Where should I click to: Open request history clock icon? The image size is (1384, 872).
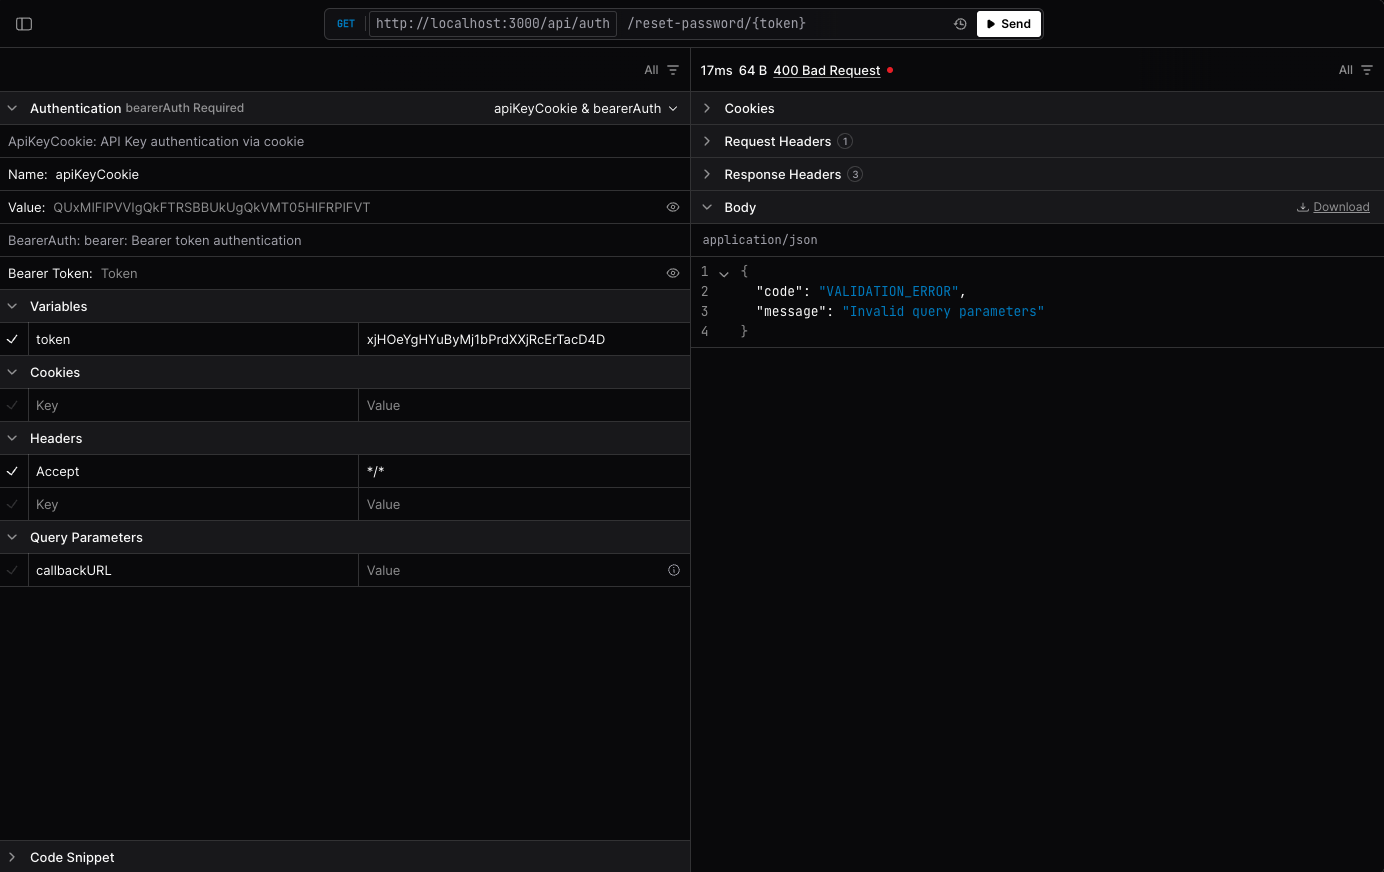[960, 24]
